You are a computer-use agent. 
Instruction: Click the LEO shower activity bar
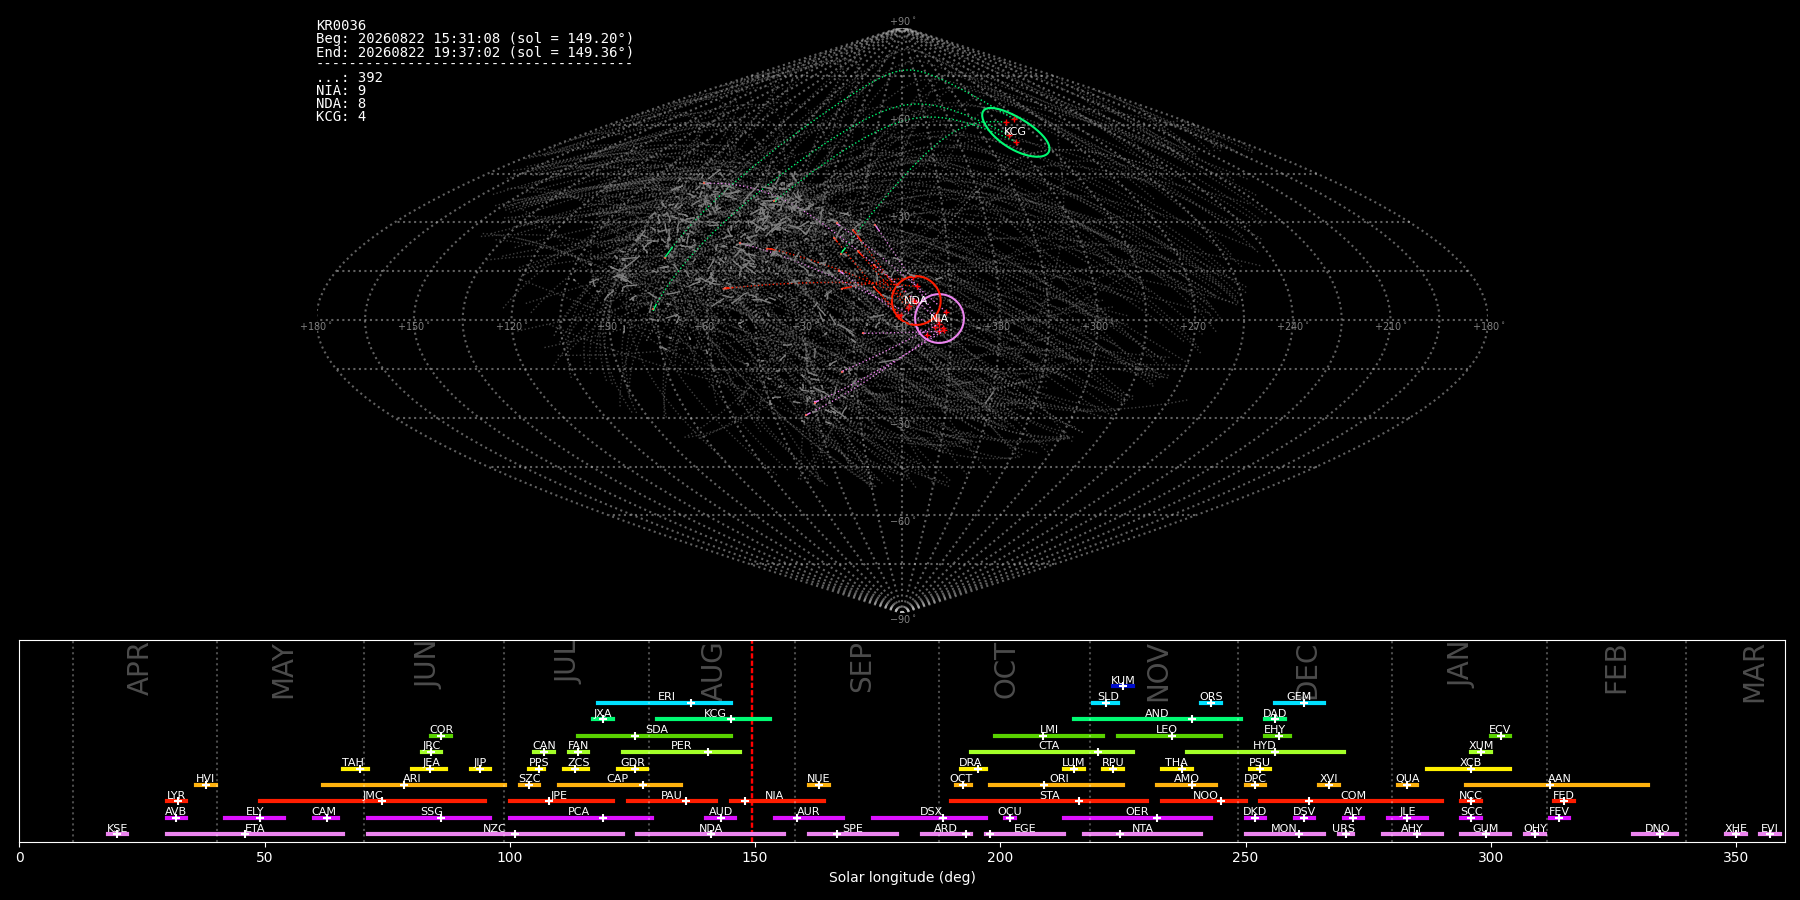(1169, 736)
